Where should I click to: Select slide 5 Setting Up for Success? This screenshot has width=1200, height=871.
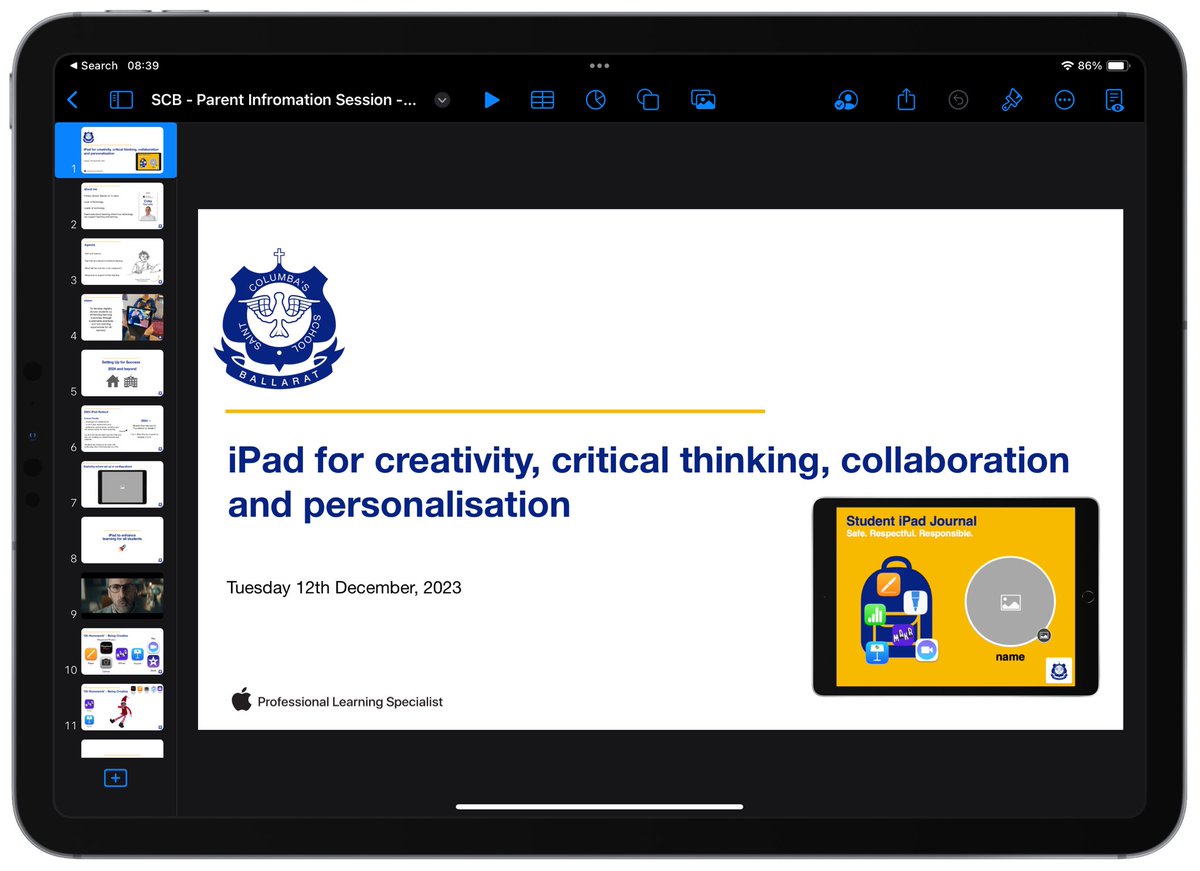pos(122,373)
